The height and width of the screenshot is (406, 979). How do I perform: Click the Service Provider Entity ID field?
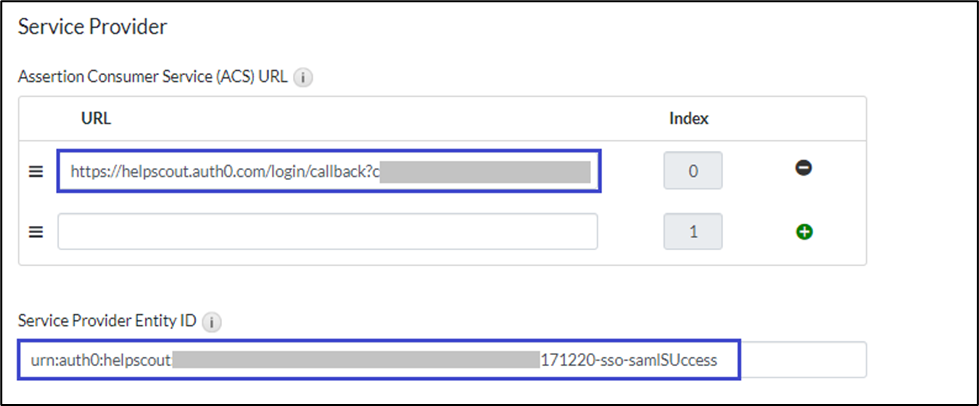800,360
